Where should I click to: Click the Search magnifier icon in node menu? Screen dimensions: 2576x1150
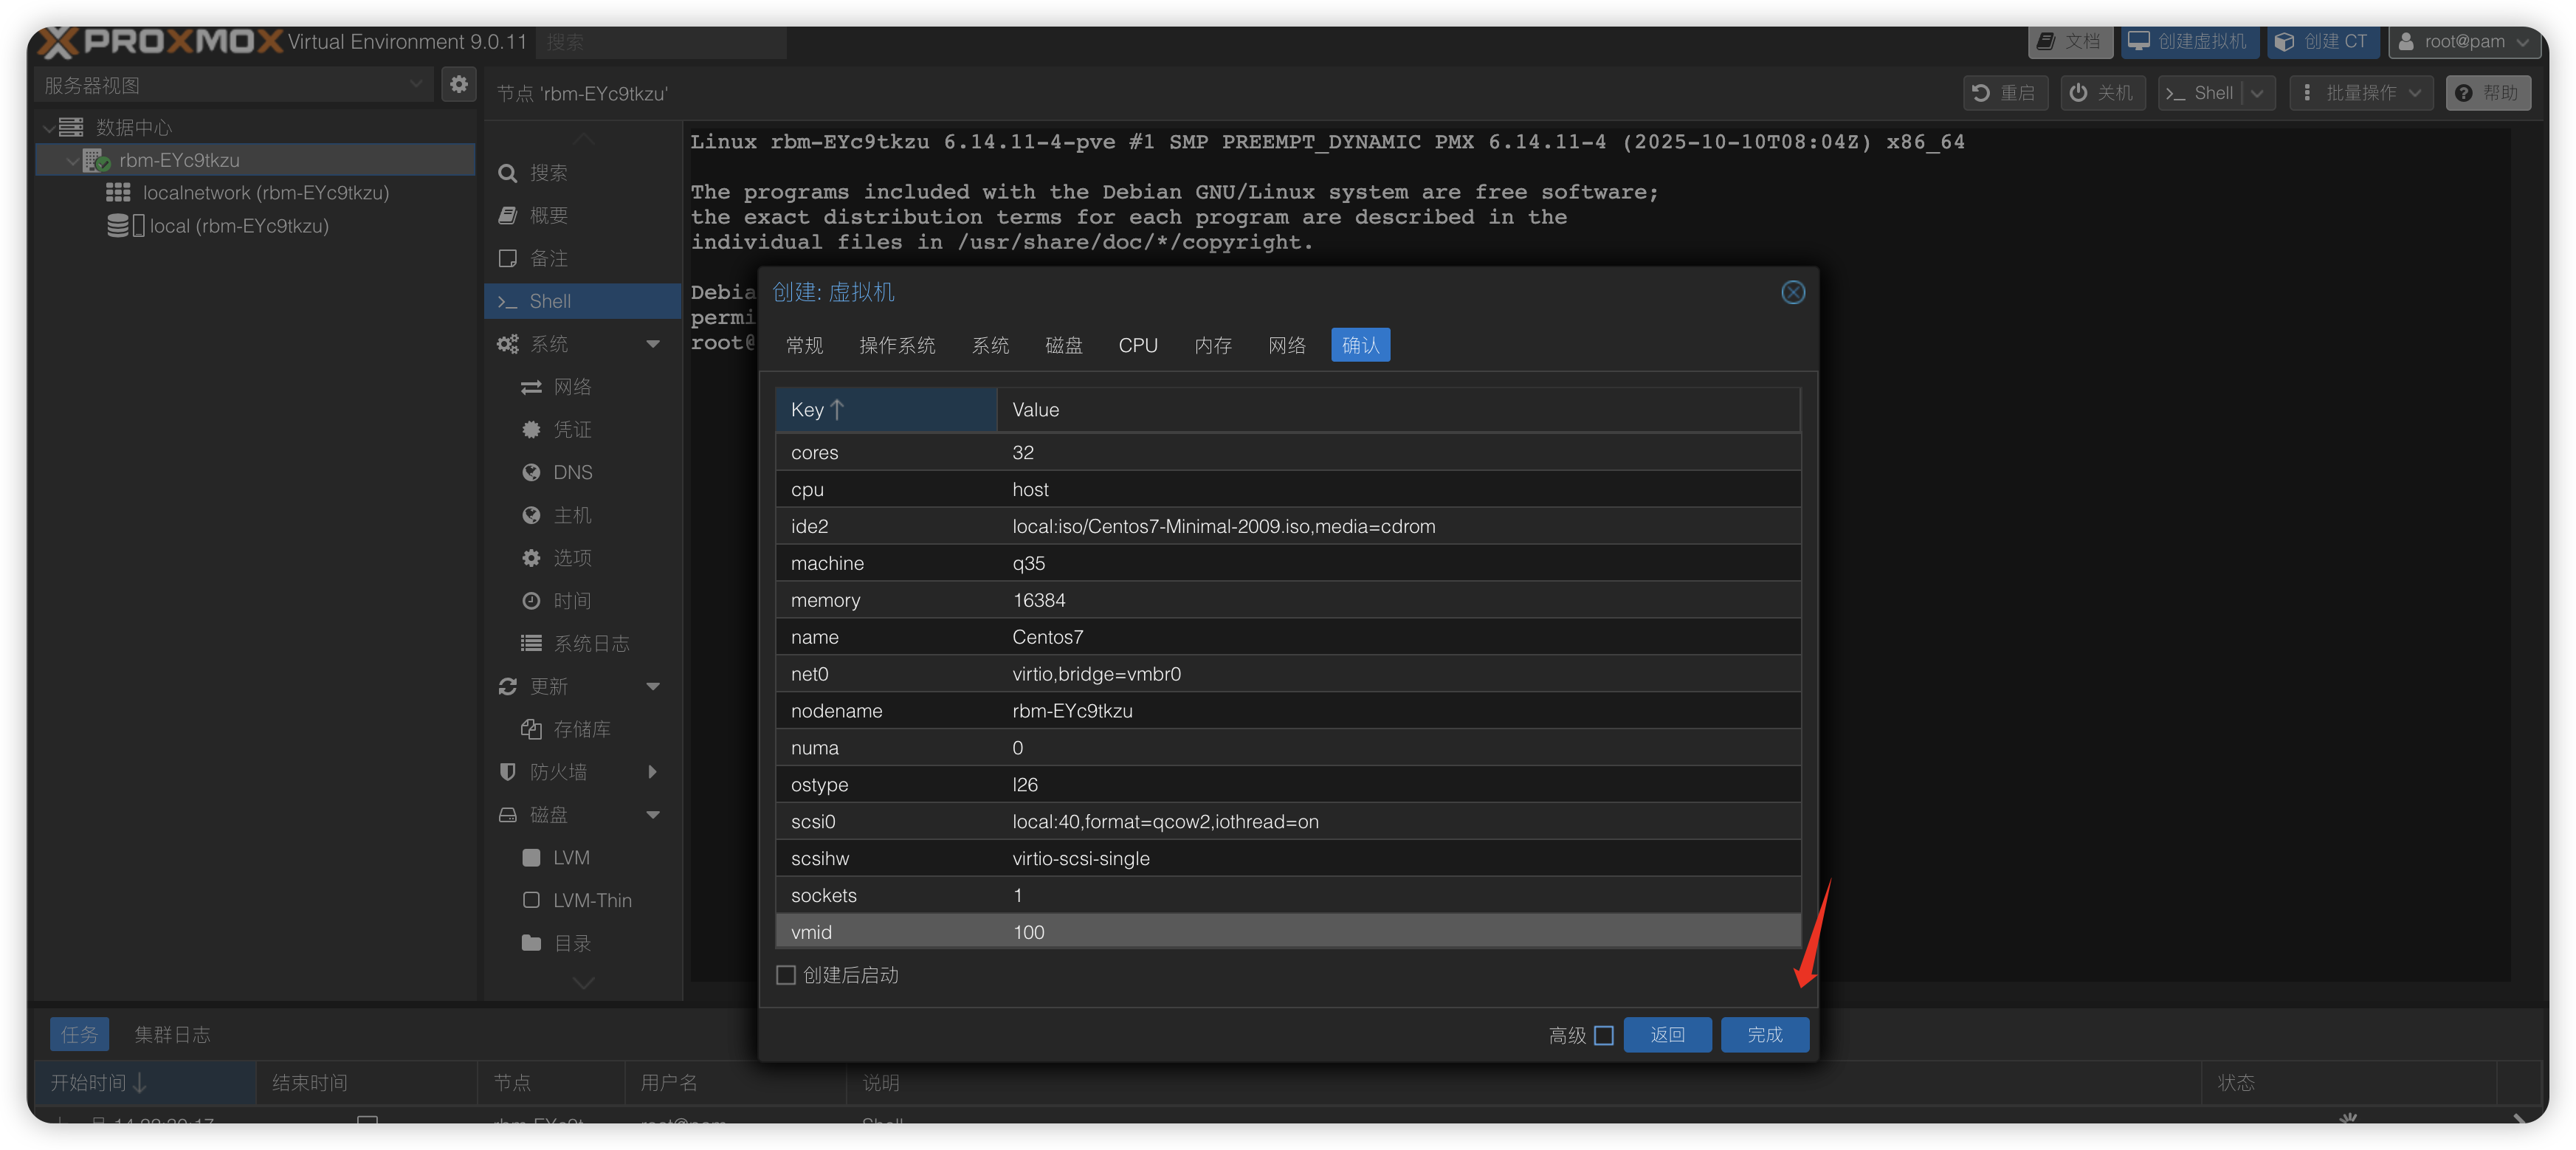pos(508,173)
